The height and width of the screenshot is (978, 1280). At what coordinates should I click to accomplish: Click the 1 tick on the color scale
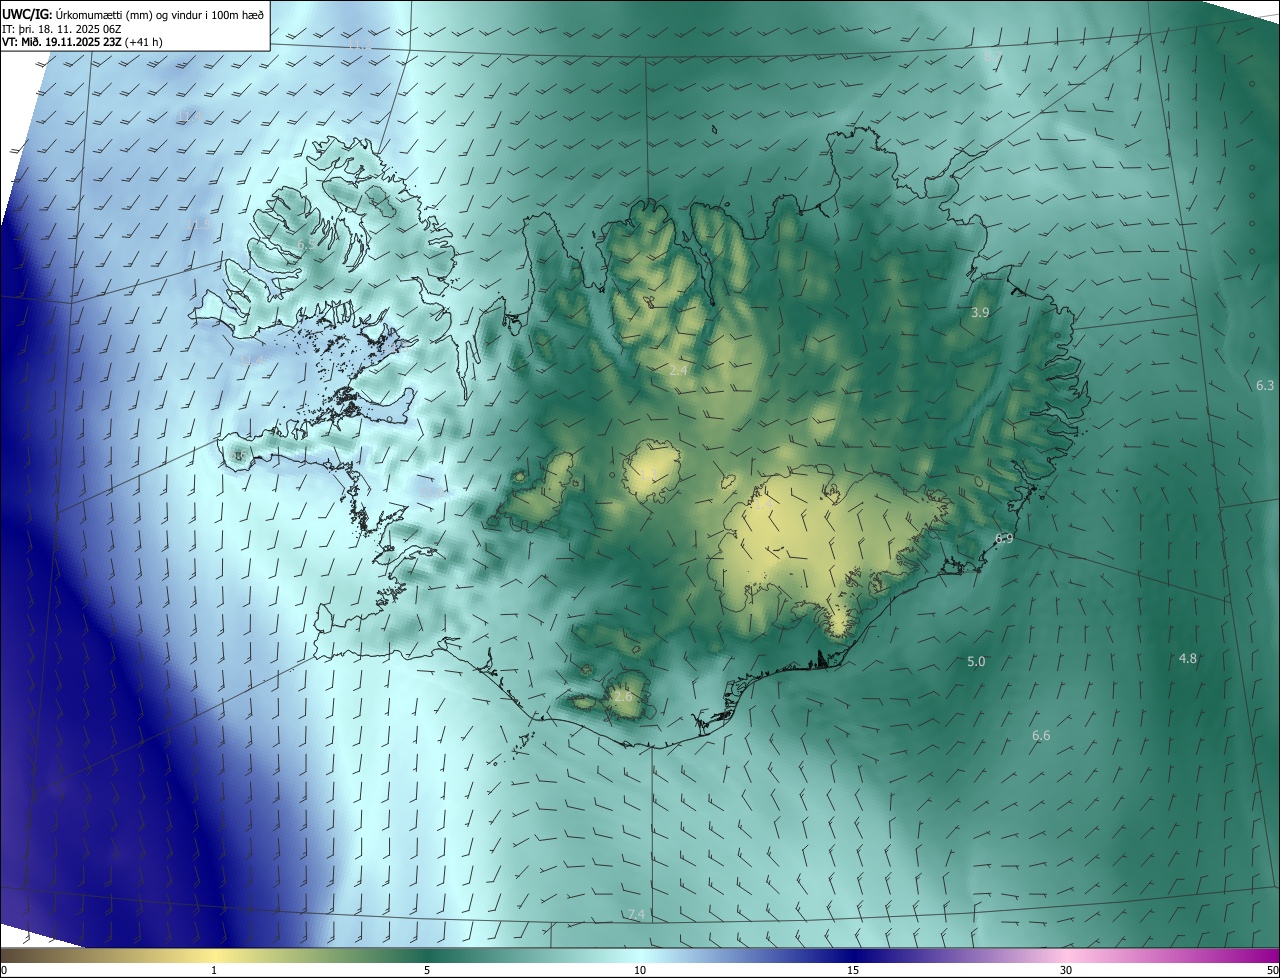[x=214, y=971]
